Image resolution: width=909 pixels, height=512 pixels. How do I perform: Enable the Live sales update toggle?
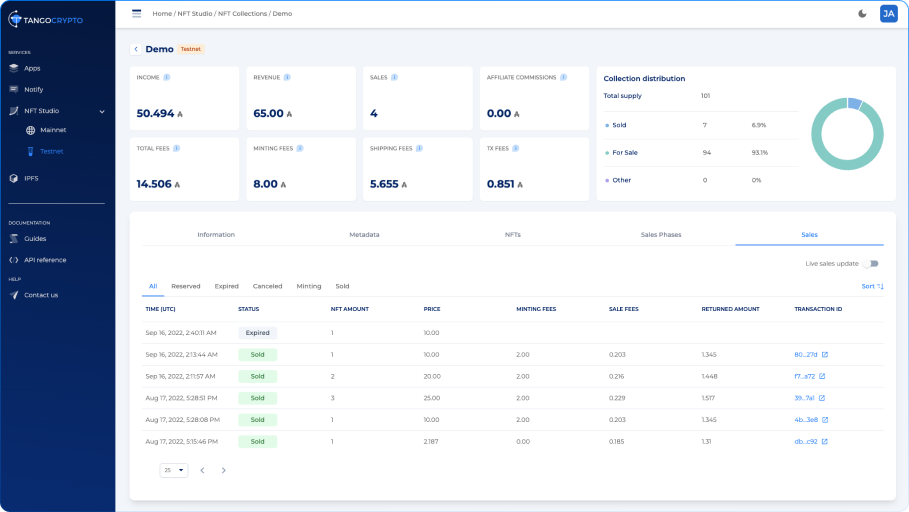tap(871, 264)
